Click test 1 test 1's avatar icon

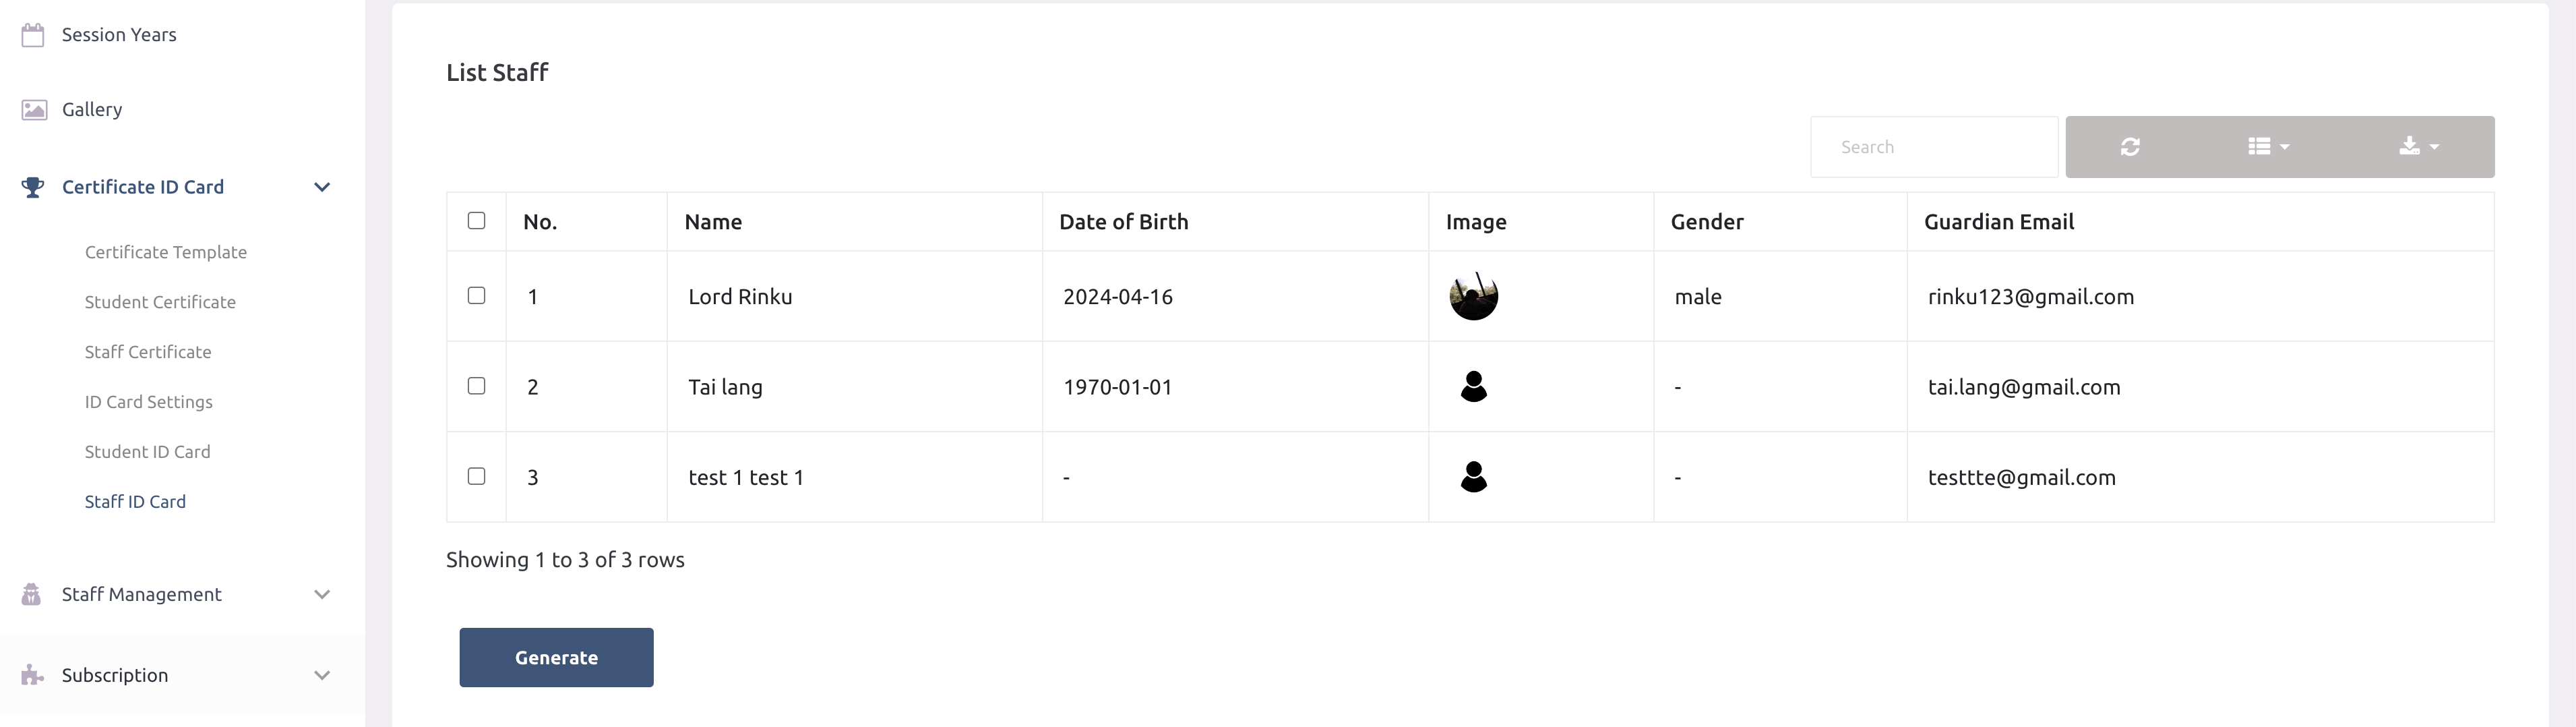pos(1473,476)
